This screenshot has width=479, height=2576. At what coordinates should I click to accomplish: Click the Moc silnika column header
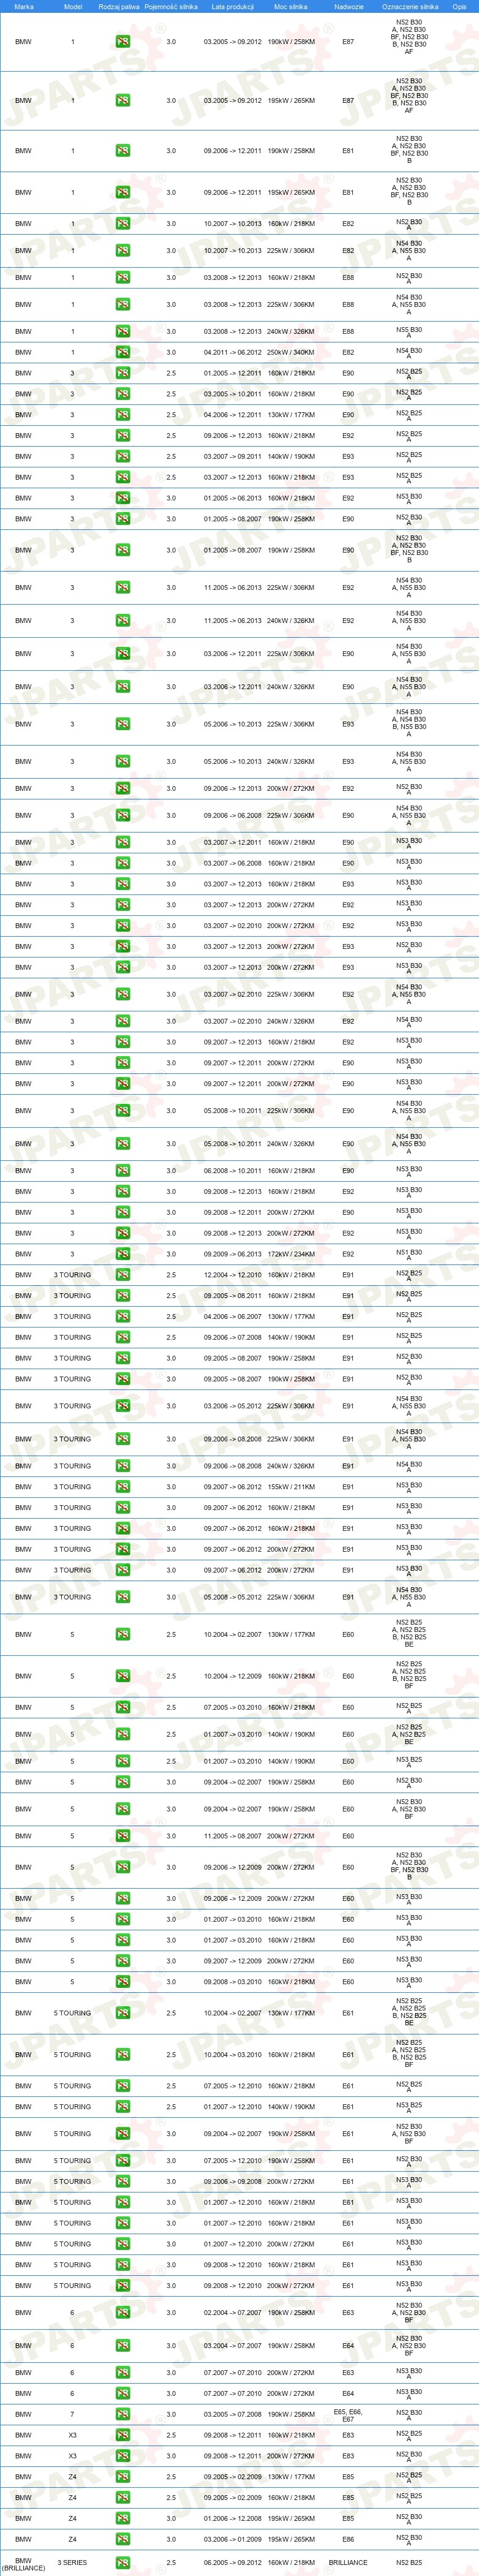[x=291, y=7]
